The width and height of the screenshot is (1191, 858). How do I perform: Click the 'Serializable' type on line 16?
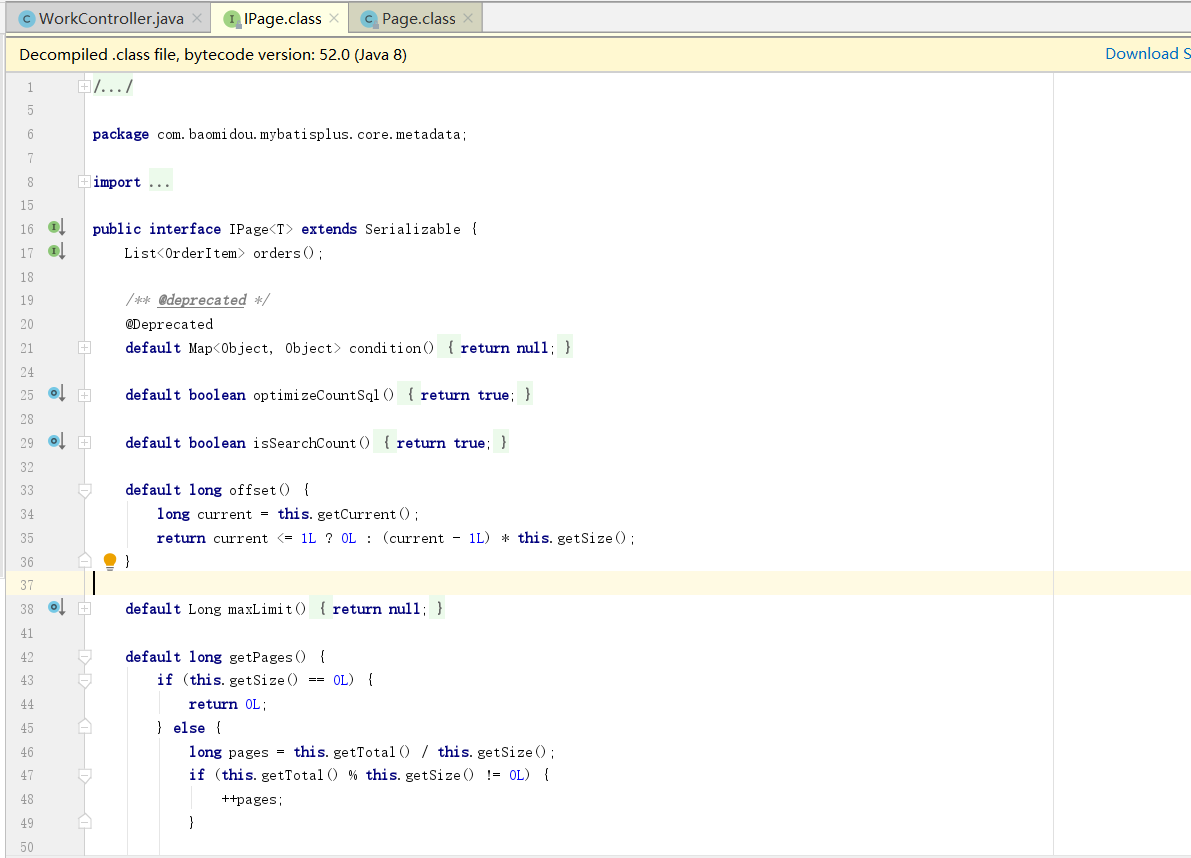412,229
